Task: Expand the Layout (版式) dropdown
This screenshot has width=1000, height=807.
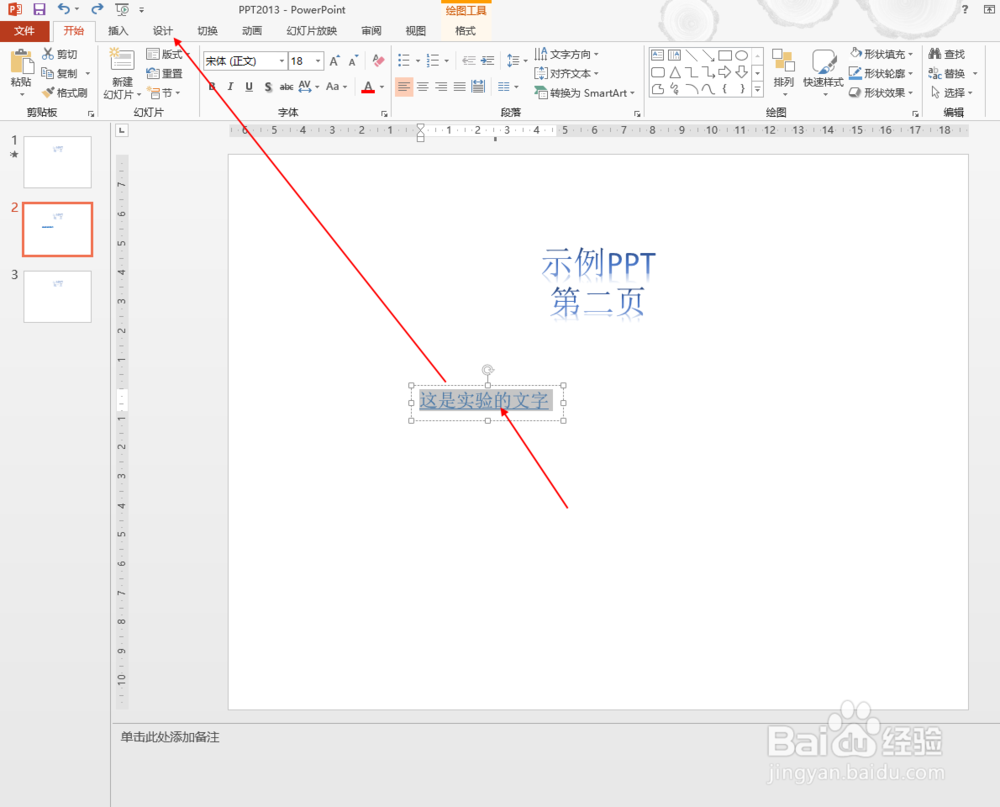Action: coord(168,54)
